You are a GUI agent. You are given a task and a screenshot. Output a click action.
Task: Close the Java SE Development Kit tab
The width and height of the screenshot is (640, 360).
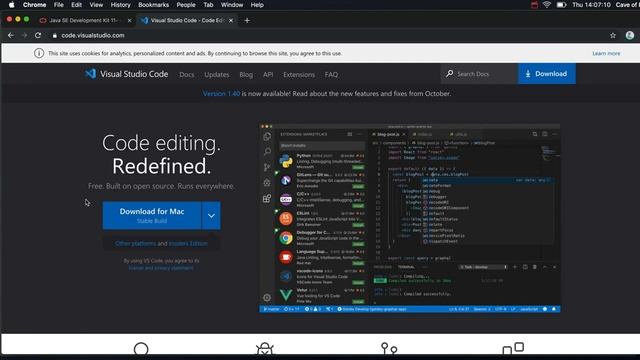[129, 20]
